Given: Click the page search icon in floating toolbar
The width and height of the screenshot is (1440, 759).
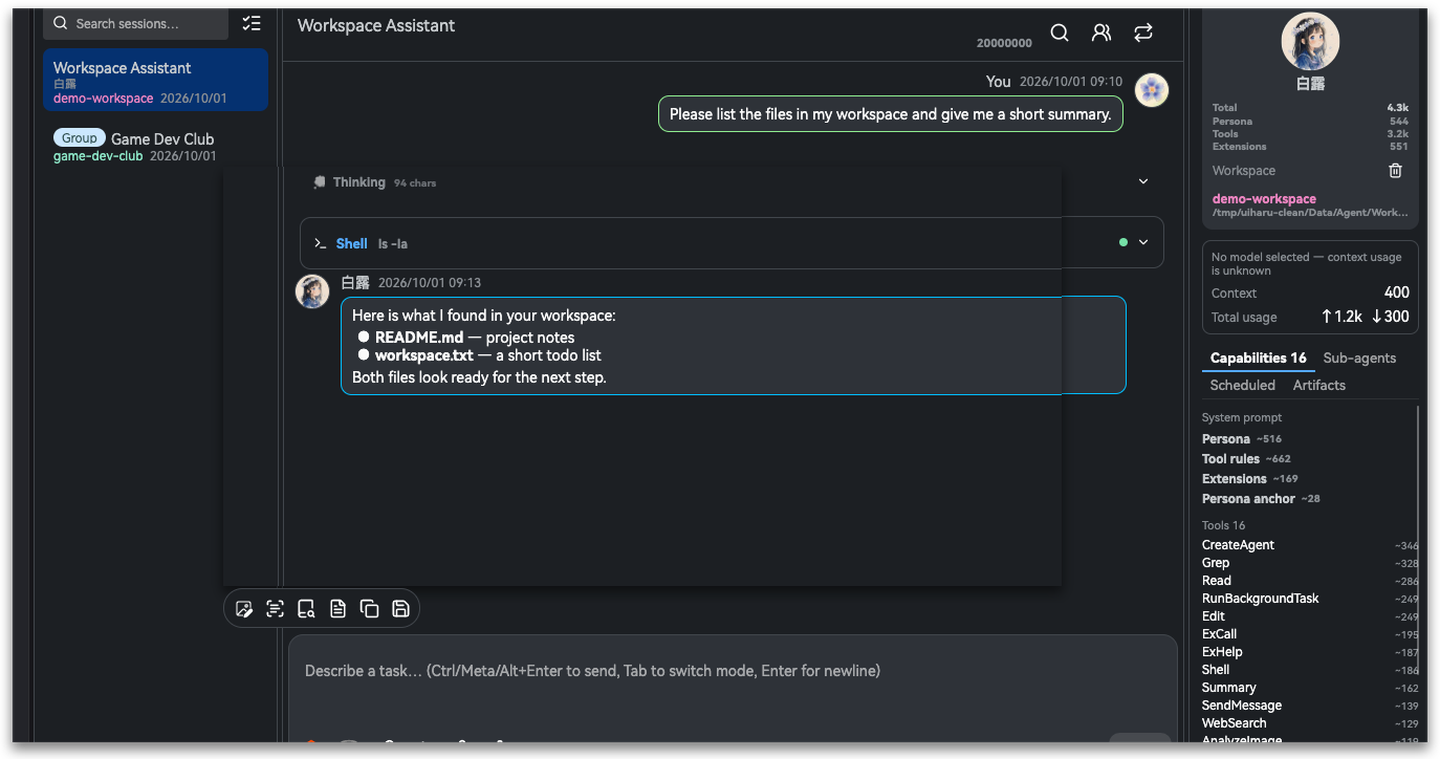Looking at the screenshot, I should coord(306,609).
